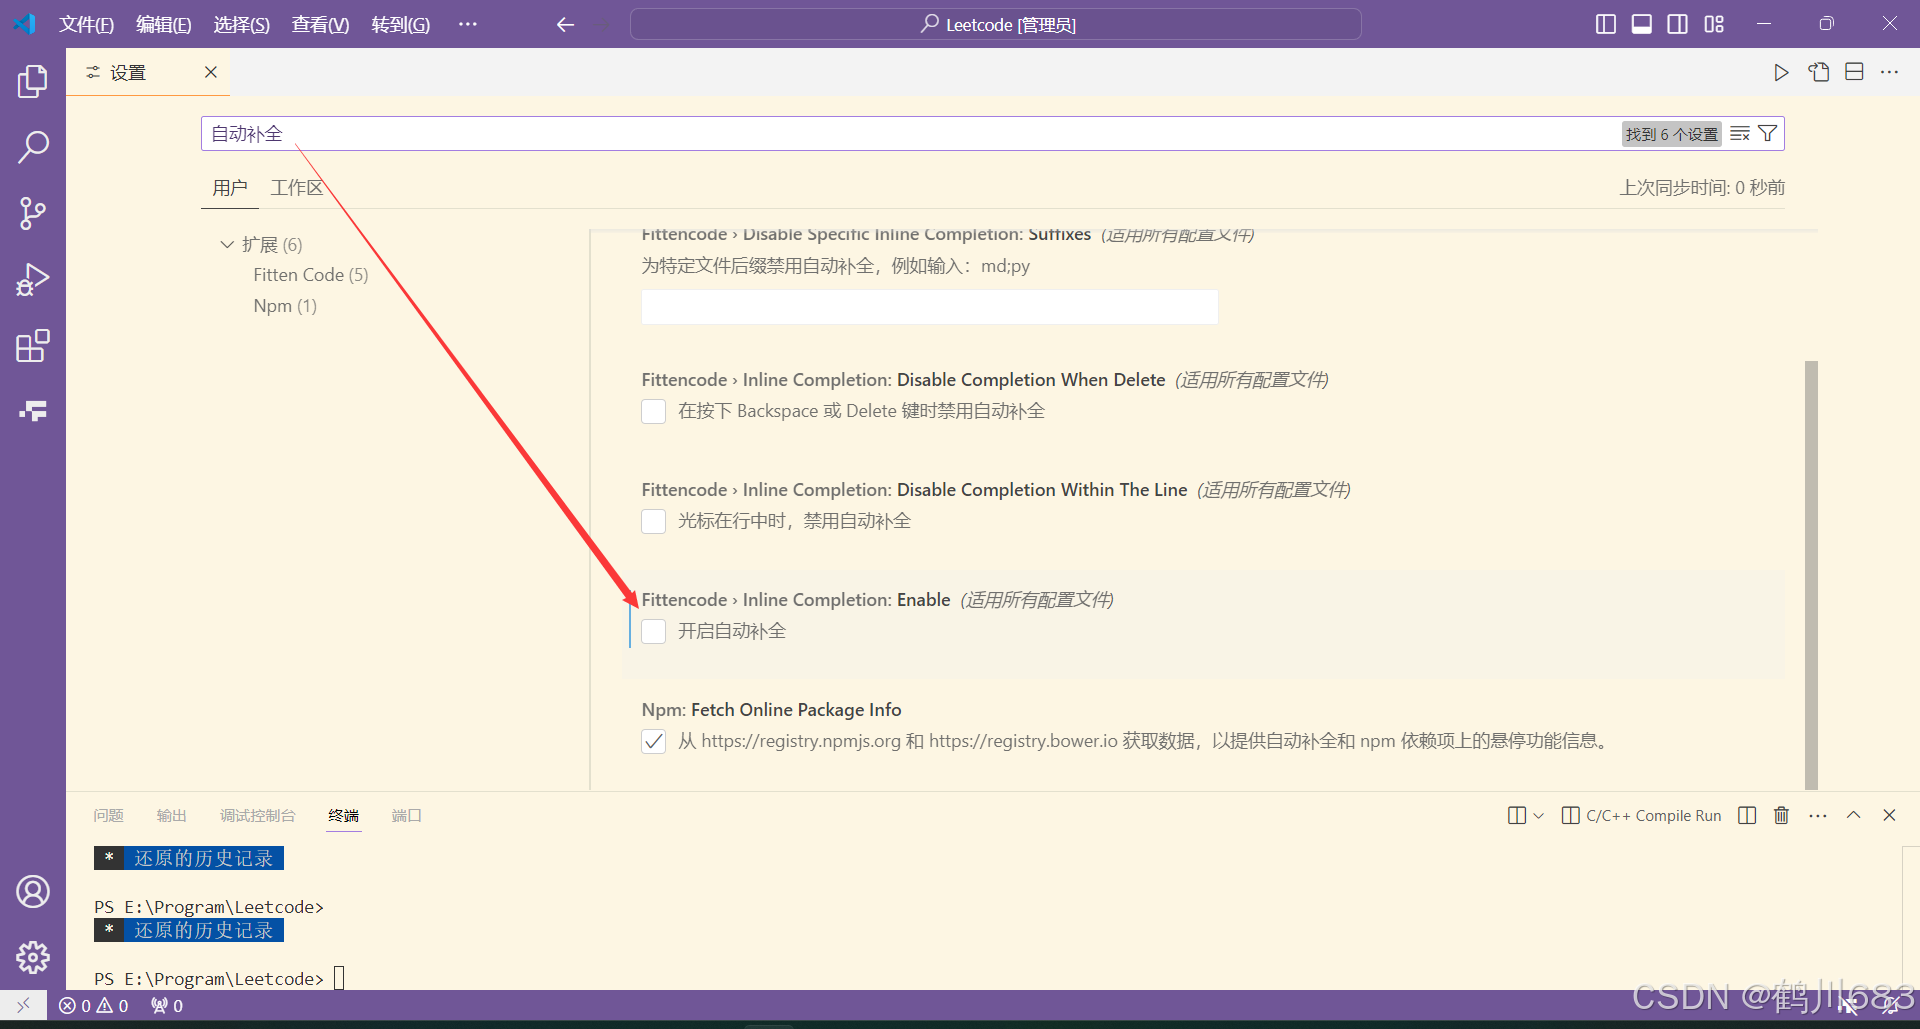Collapse the 扩展 settings group
1920x1029 pixels.
(226, 244)
